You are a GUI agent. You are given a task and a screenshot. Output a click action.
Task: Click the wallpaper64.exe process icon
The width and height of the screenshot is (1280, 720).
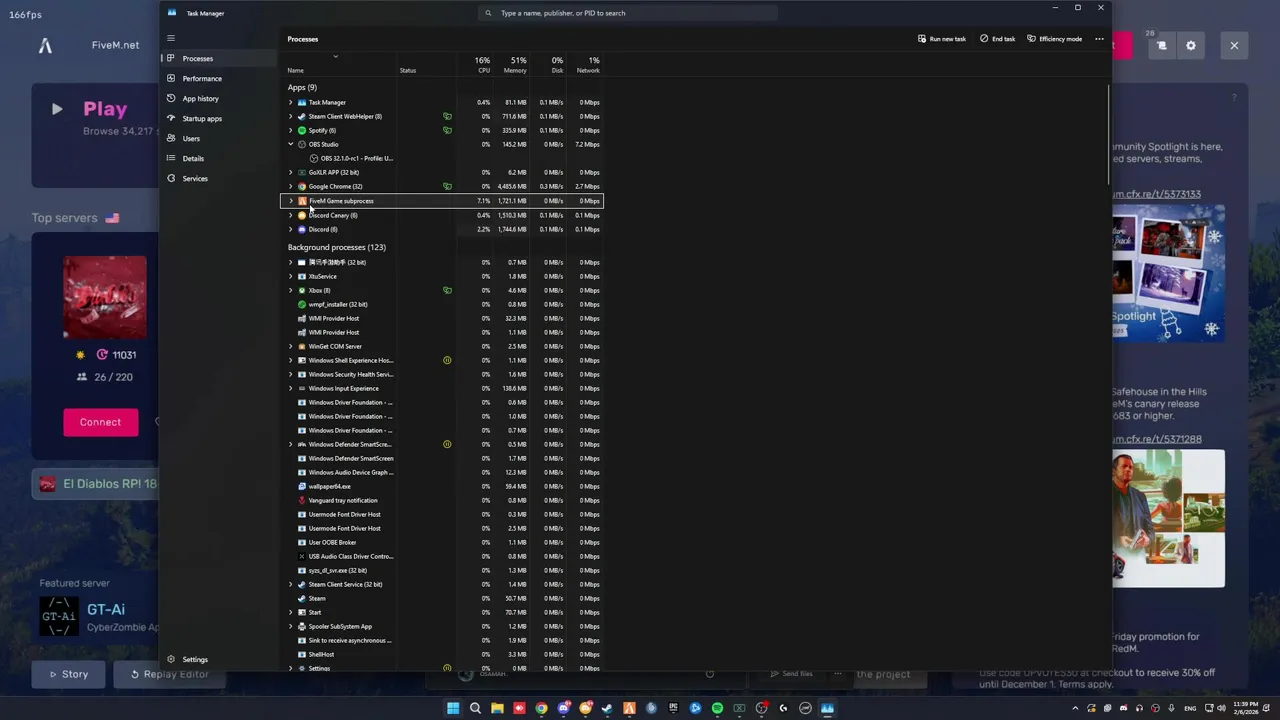pos(302,486)
